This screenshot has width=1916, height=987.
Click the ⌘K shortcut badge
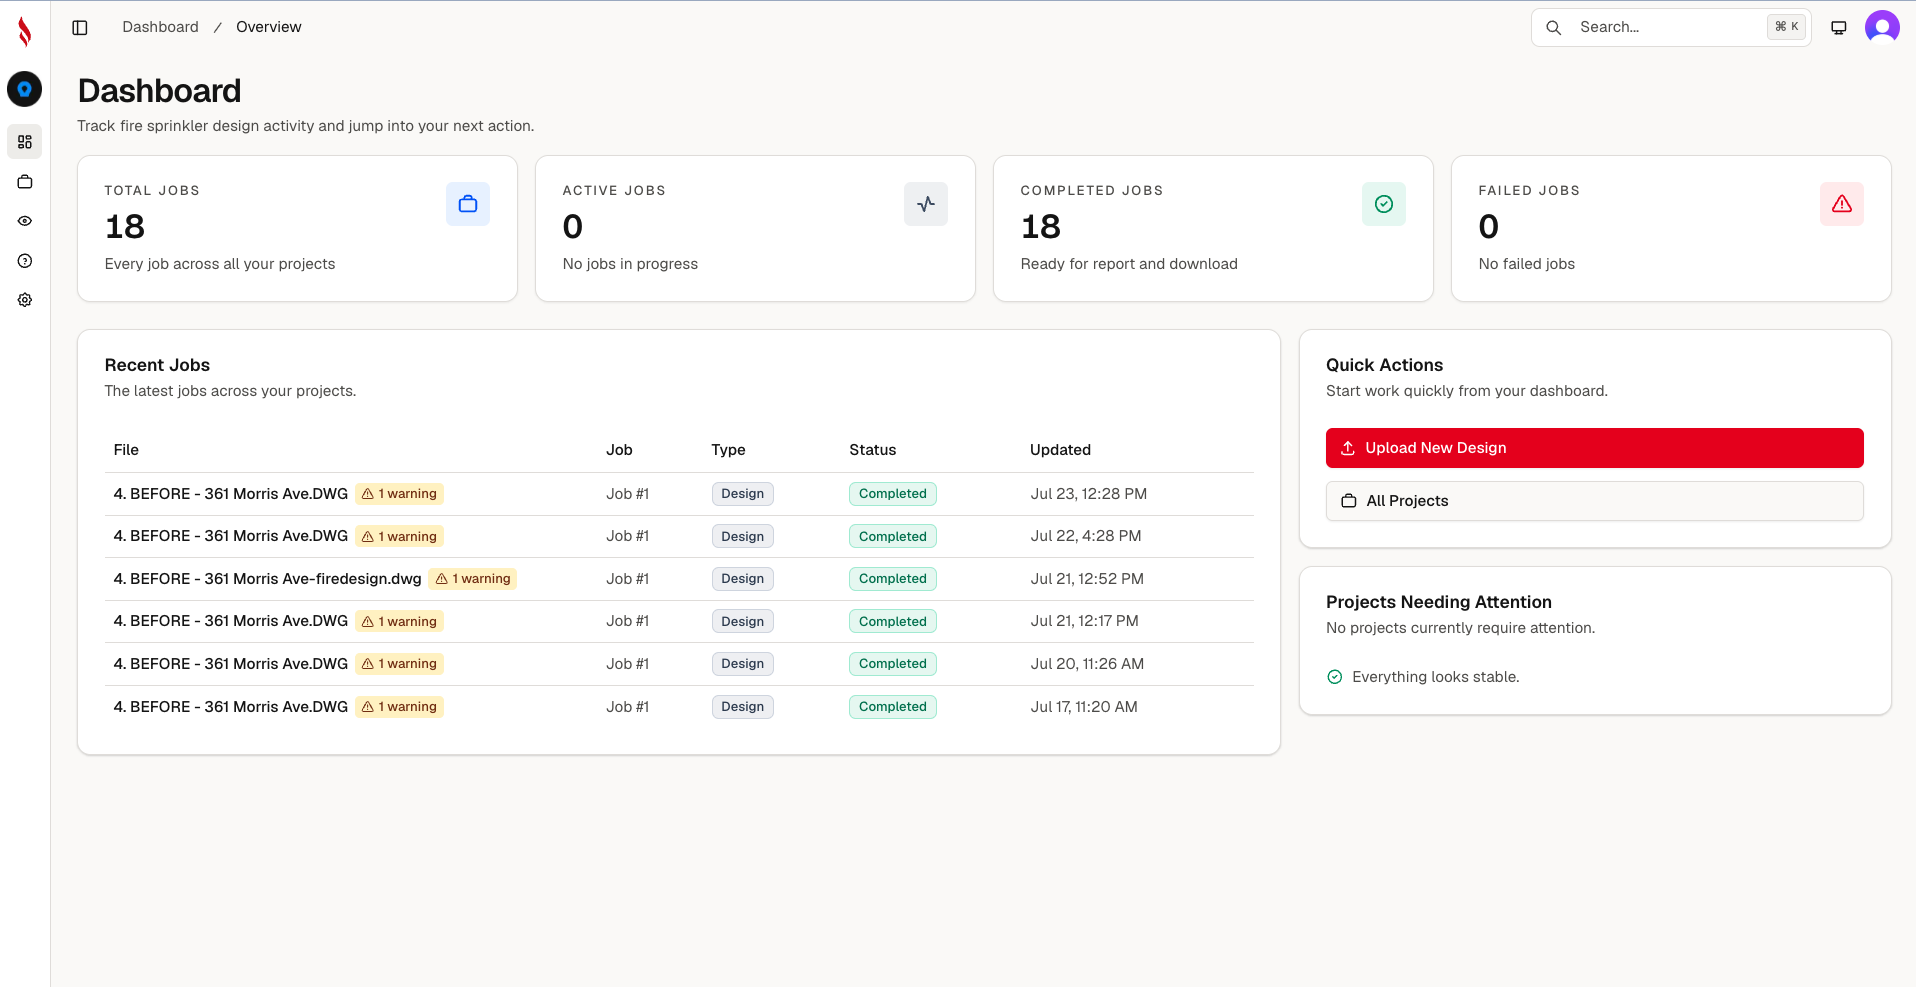click(x=1786, y=27)
